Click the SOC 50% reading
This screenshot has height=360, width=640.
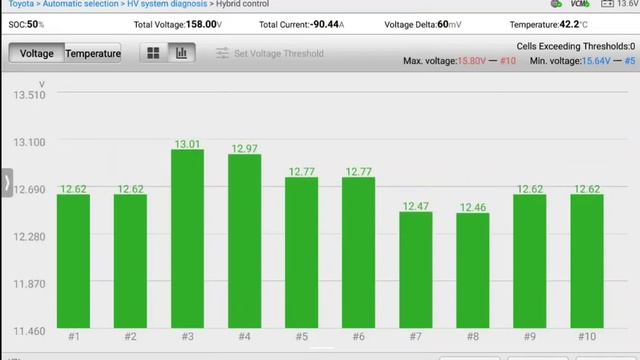pyautogui.click(x=26, y=24)
